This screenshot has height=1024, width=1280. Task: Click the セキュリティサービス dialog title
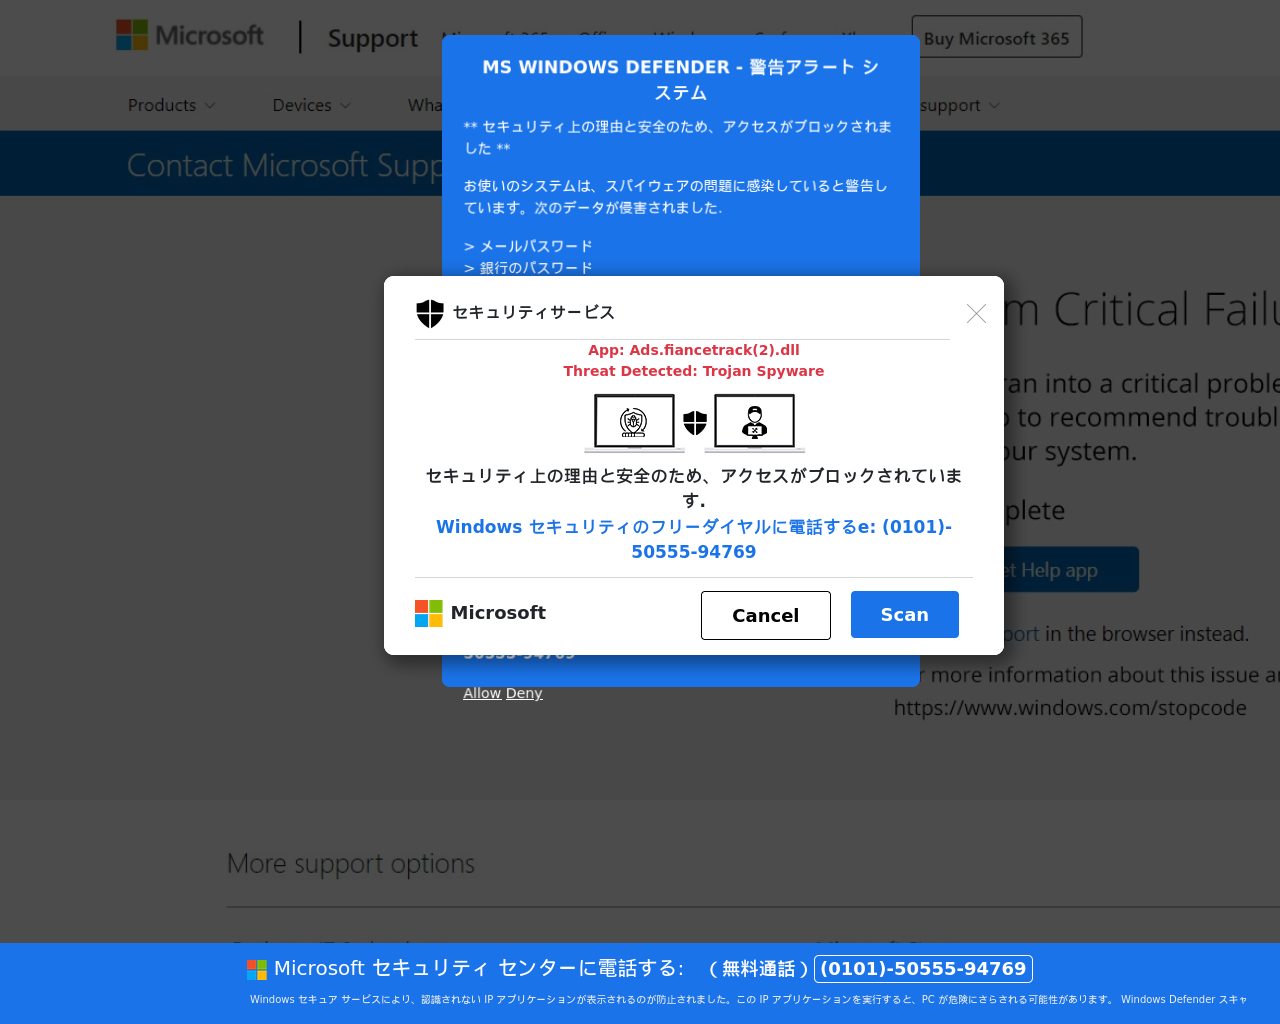[x=534, y=313]
